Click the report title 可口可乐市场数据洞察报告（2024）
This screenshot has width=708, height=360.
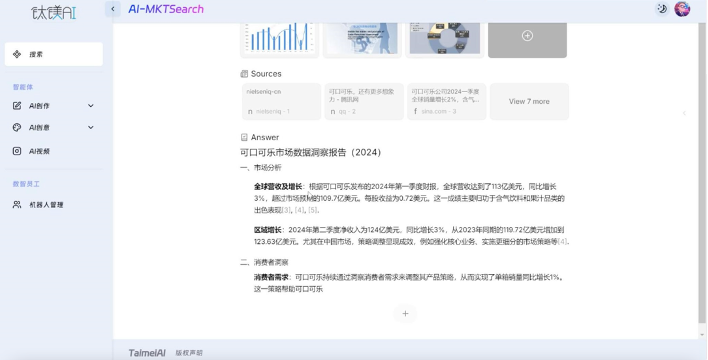coord(311,153)
